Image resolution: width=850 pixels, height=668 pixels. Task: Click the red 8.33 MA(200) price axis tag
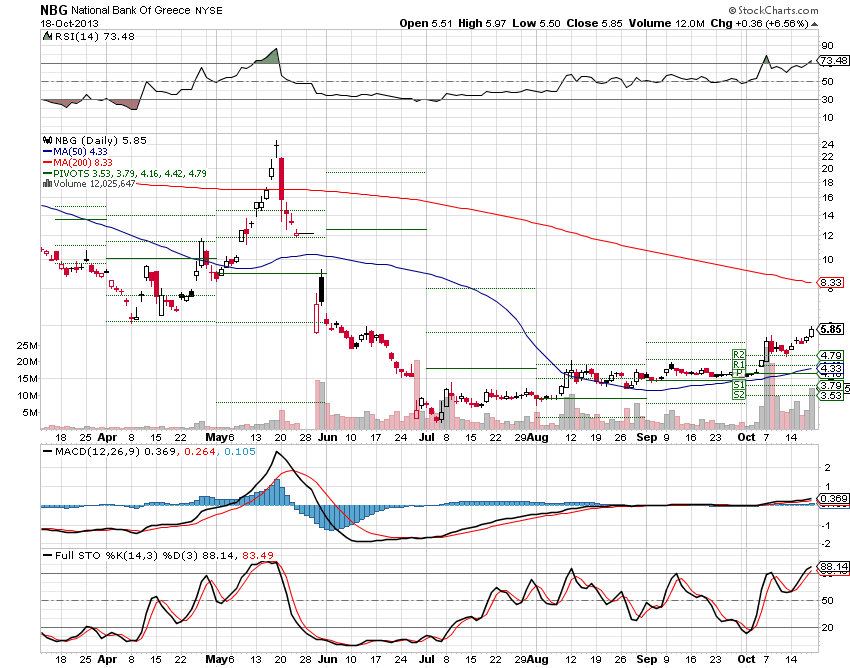pyautogui.click(x=830, y=282)
